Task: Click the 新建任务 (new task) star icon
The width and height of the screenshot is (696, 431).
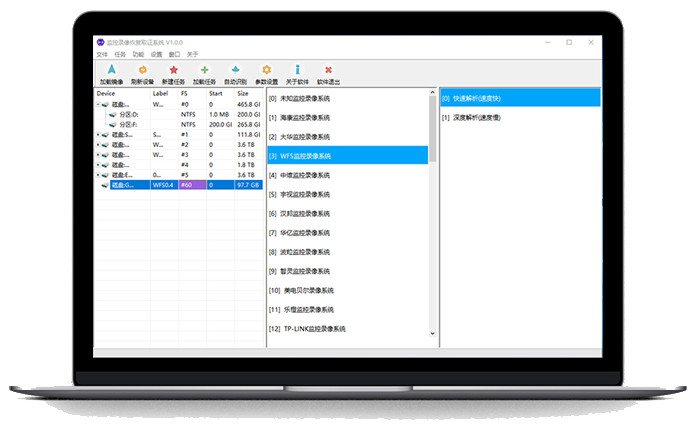Action: click(x=173, y=73)
